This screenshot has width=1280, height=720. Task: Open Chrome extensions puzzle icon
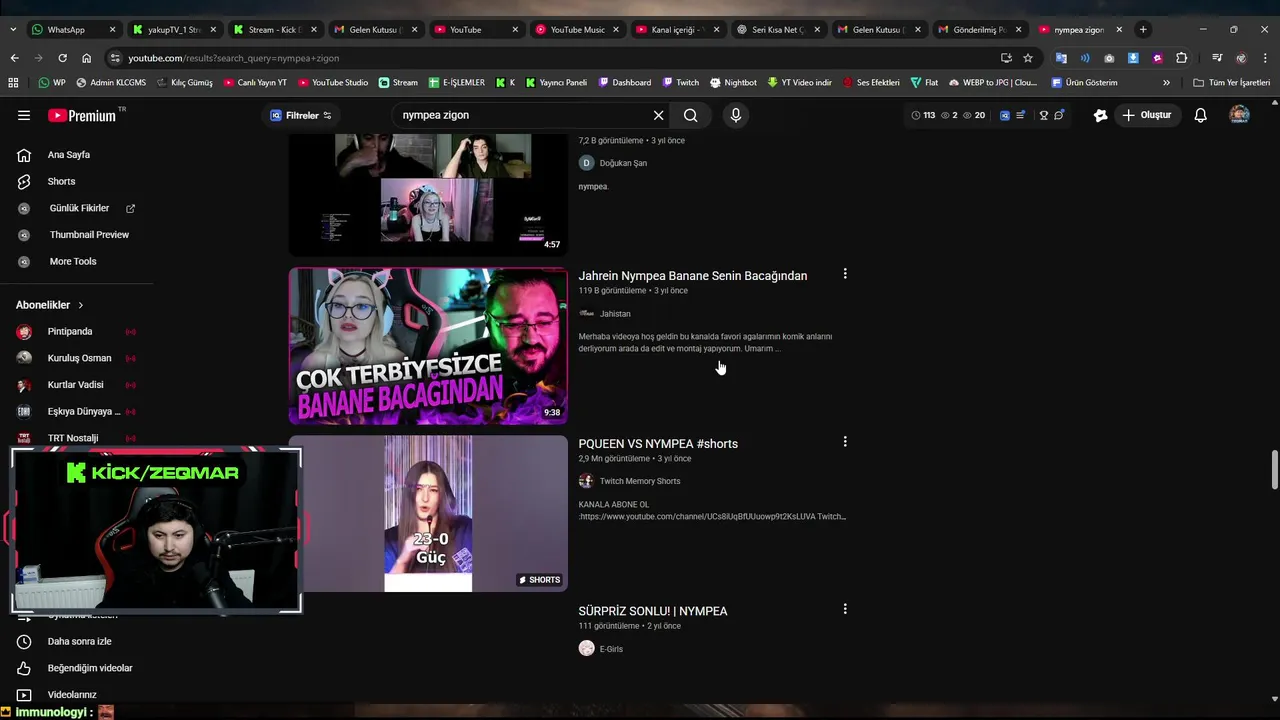(1181, 58)
